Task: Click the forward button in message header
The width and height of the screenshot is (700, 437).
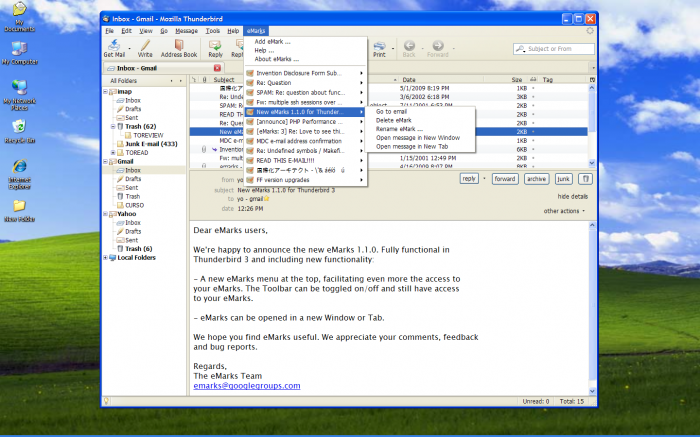Action: 505,179
